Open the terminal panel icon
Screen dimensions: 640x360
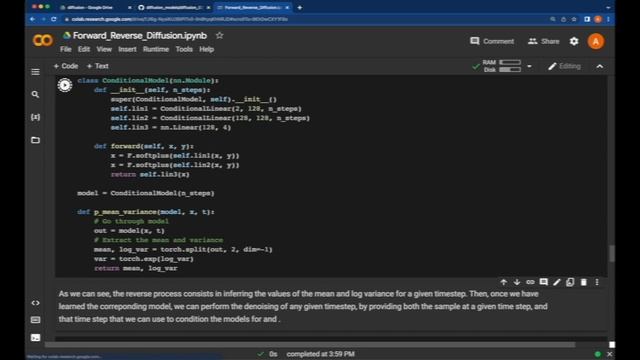[x=36, y=338]
